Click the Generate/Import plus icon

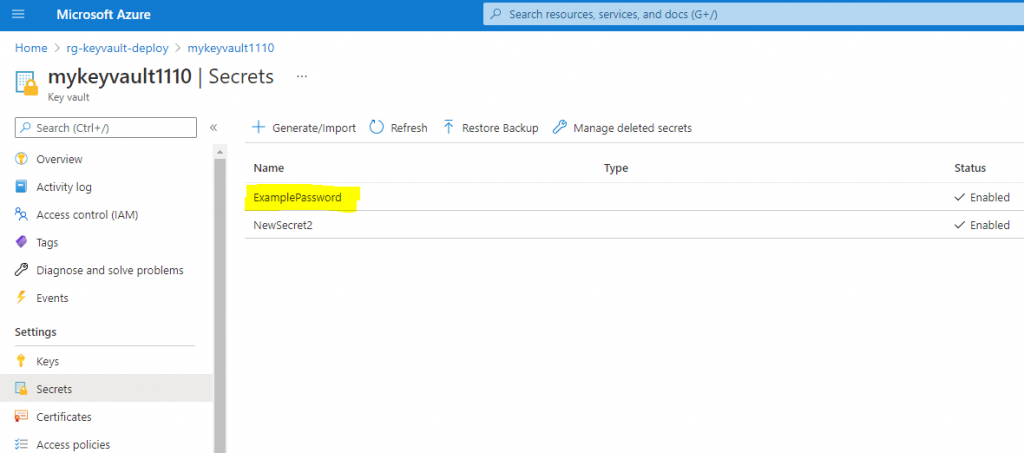click(x=258, y=128)
